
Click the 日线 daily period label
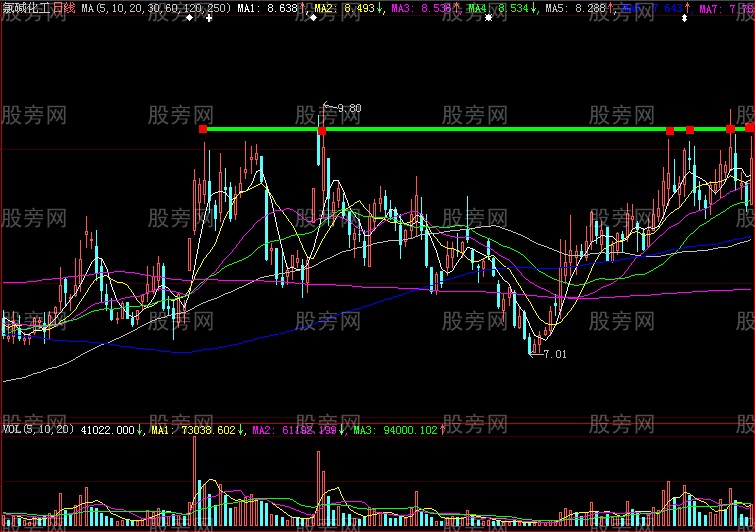(63, 7)
